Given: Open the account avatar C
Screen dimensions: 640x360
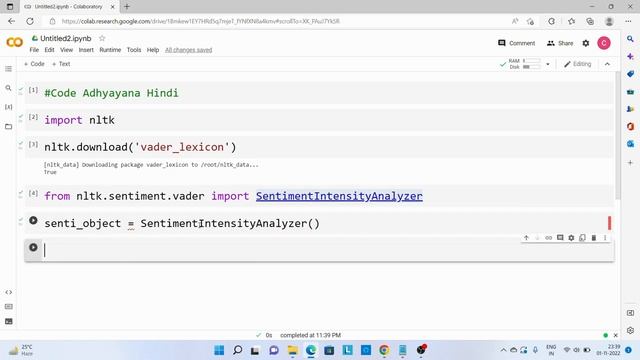Looking at the screenshot, I should 604,43.
